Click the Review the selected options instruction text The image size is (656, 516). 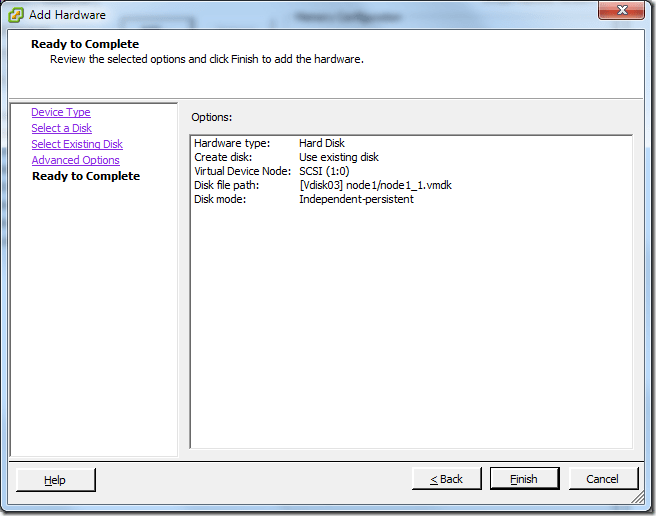[x=207, y=59]
